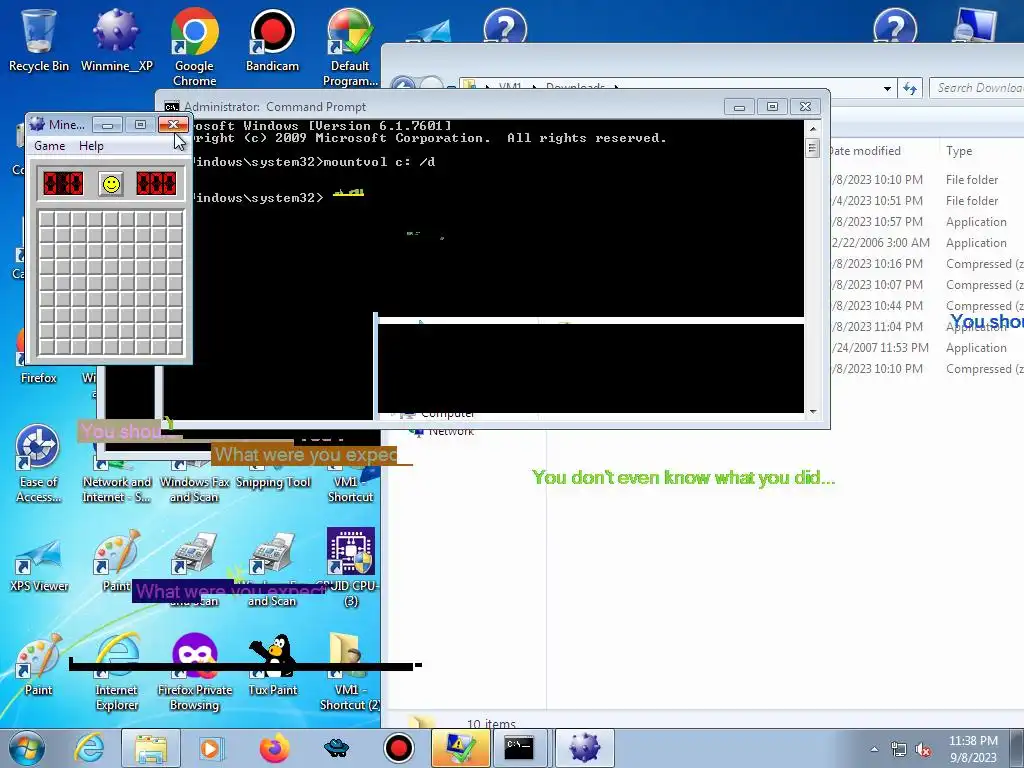Switch to Command Prompt taskbar button
The image size is (1024, 768).
point(520,748)
